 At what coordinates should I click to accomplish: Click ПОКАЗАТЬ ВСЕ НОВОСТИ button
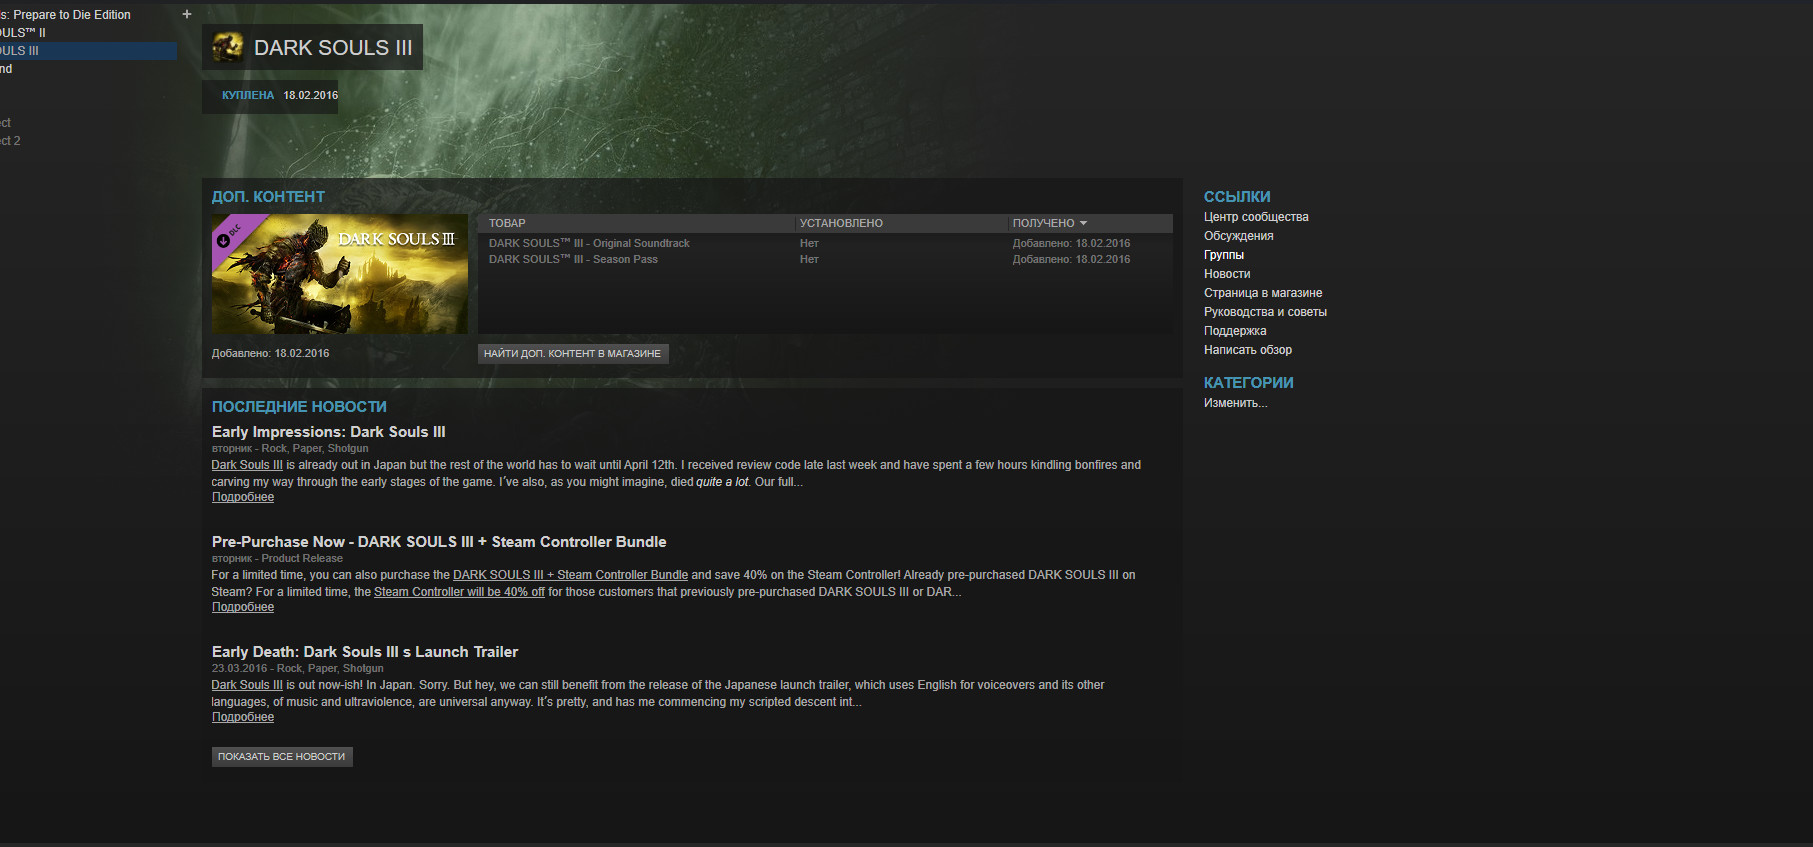pos(282,757)
